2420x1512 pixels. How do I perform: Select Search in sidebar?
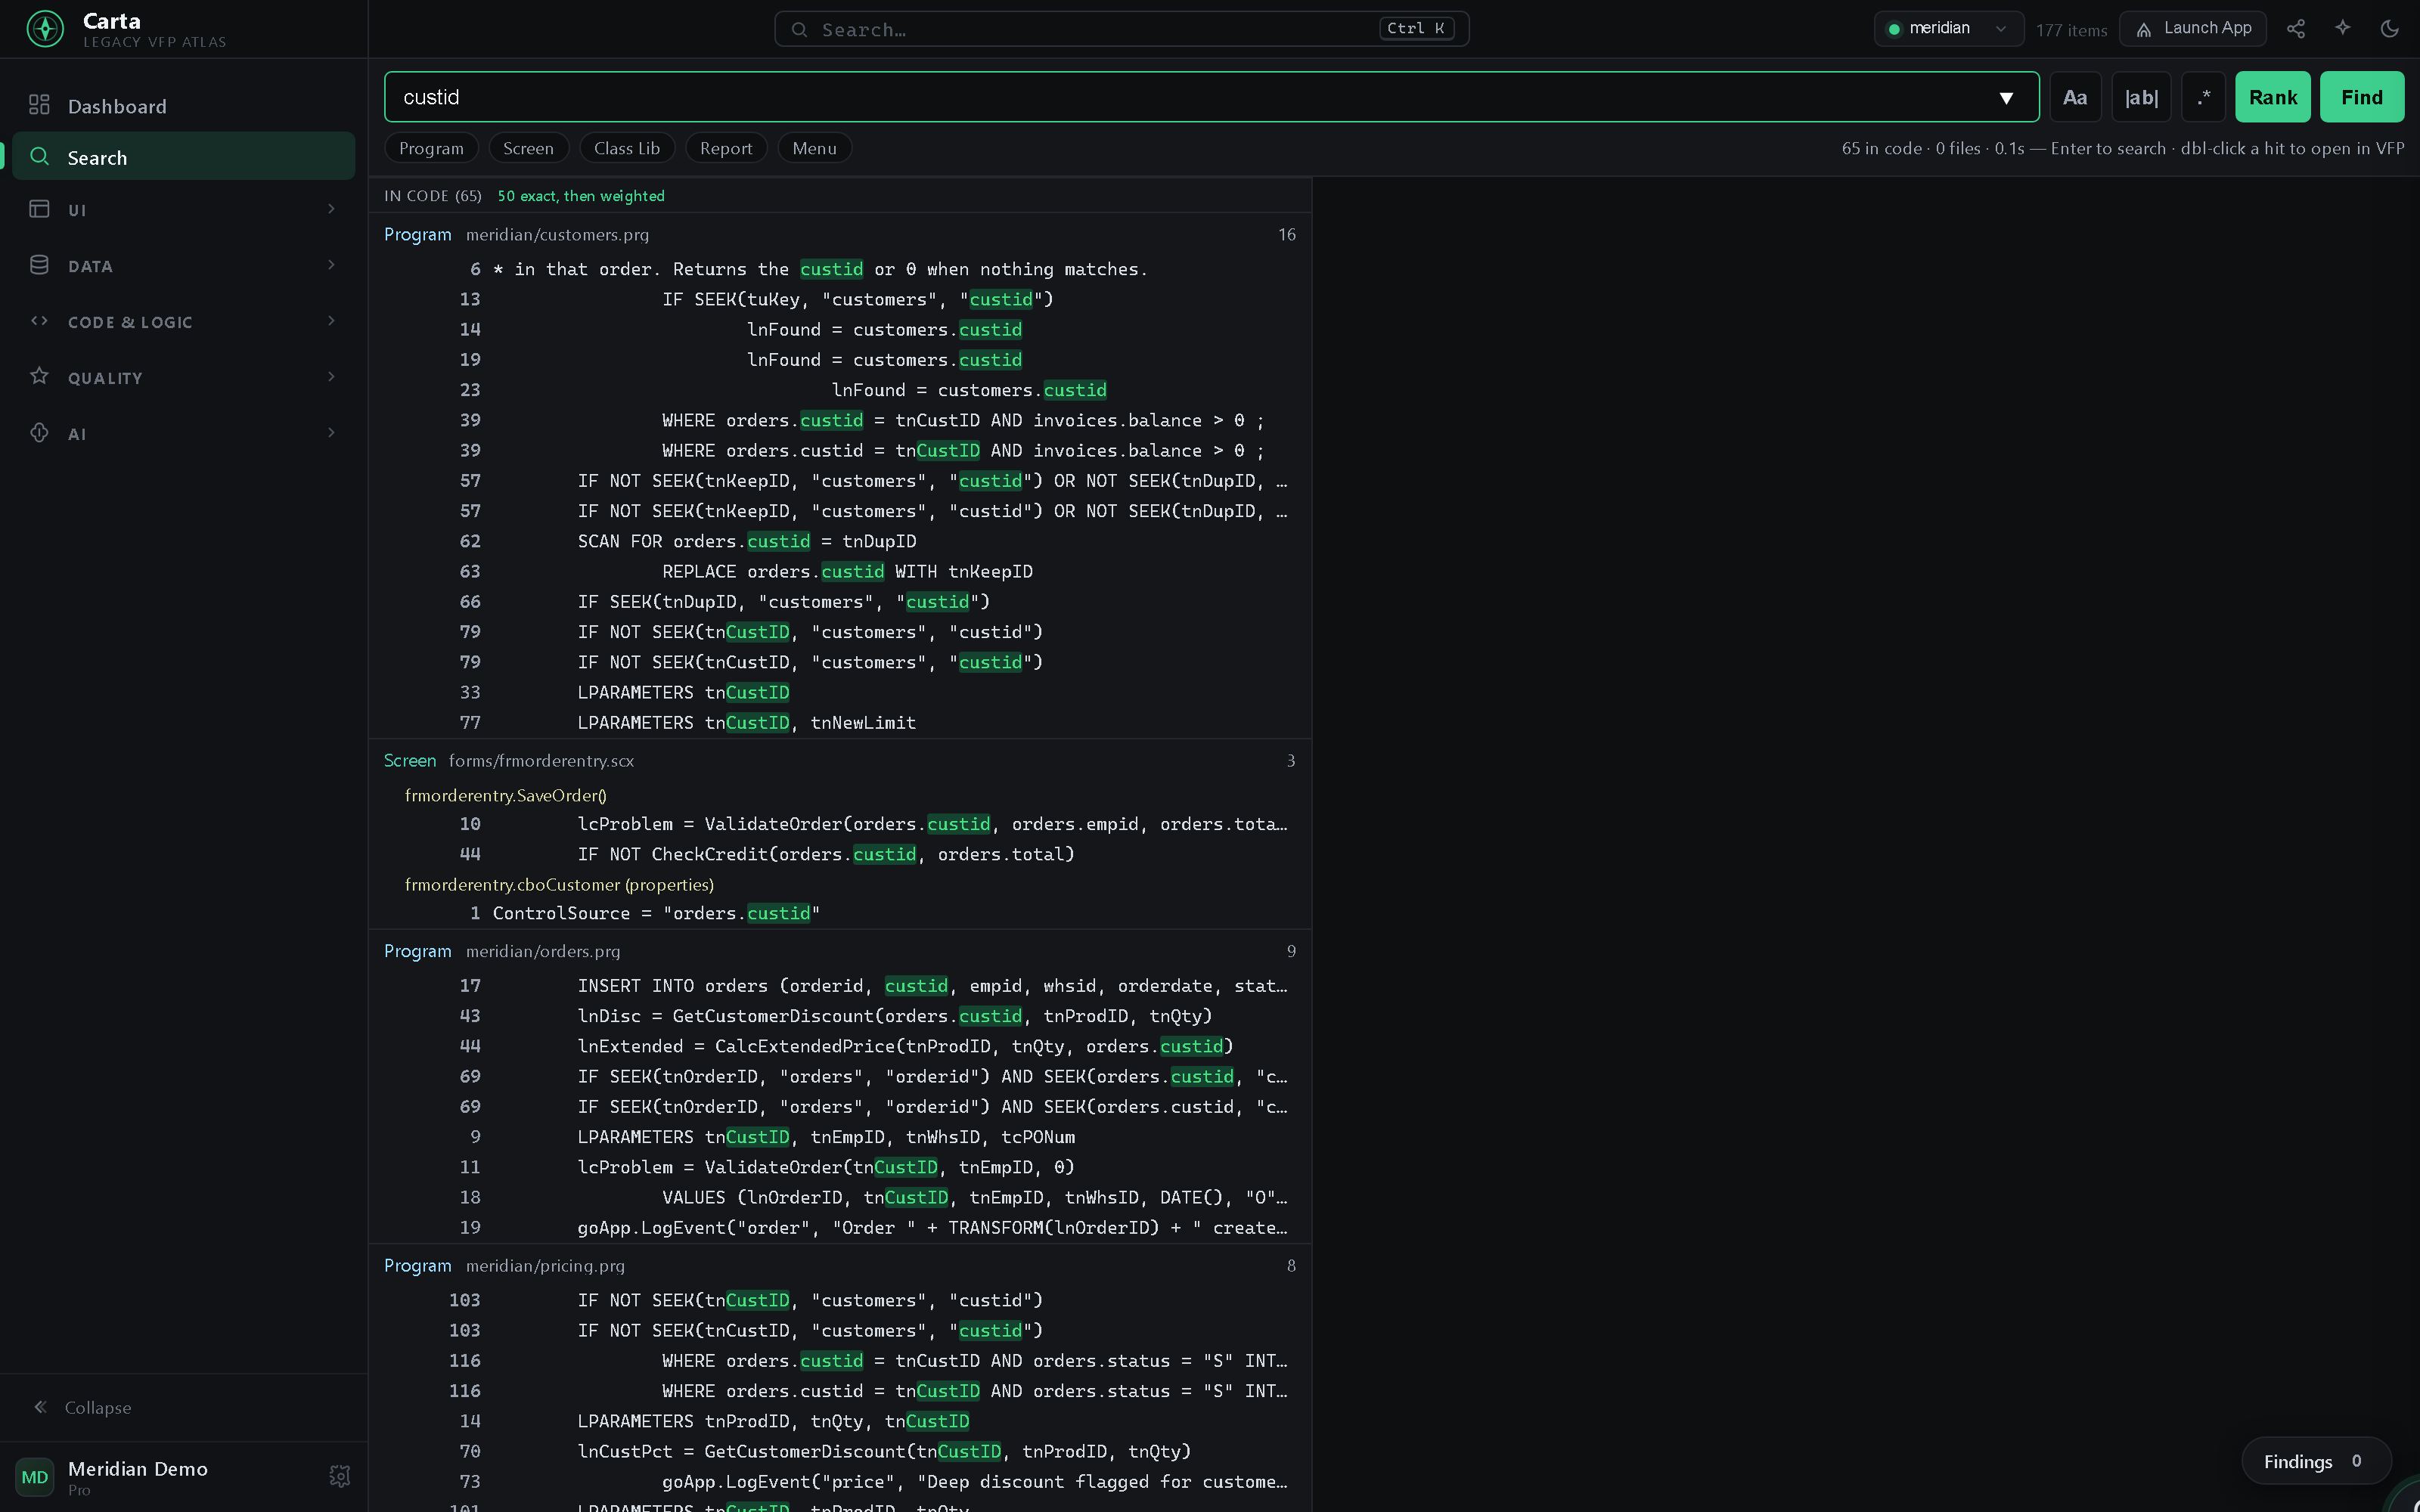[184, 157]
